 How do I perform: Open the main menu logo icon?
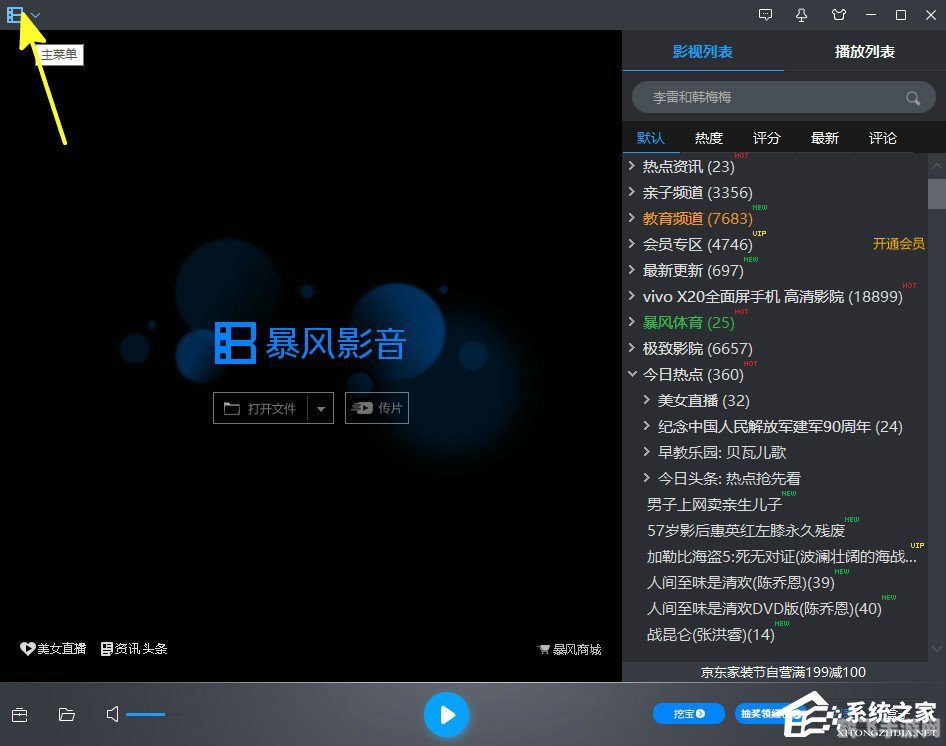pyautogui.click(x=15, y=15)
